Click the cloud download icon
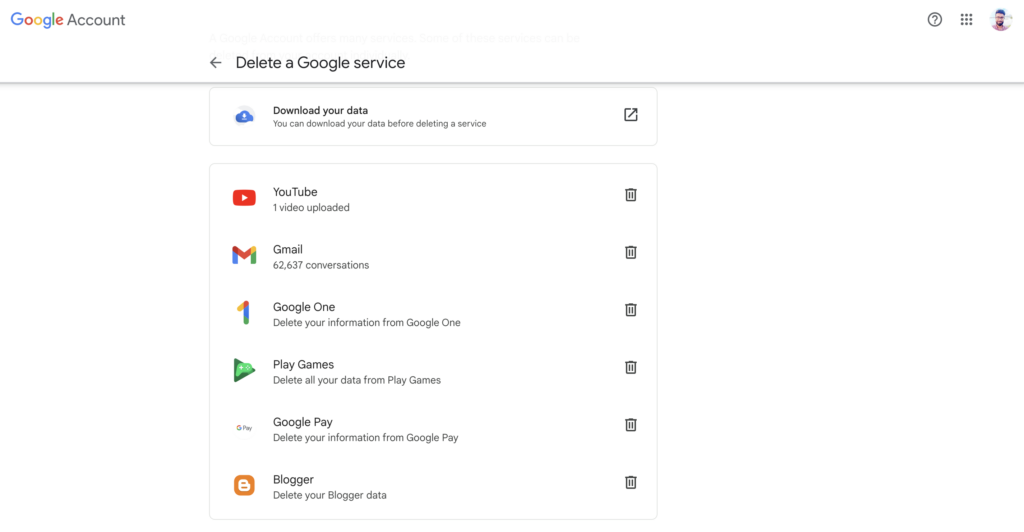Image resolution: width=1024 pixels, height=532 pixels. [x=244, y=116]
